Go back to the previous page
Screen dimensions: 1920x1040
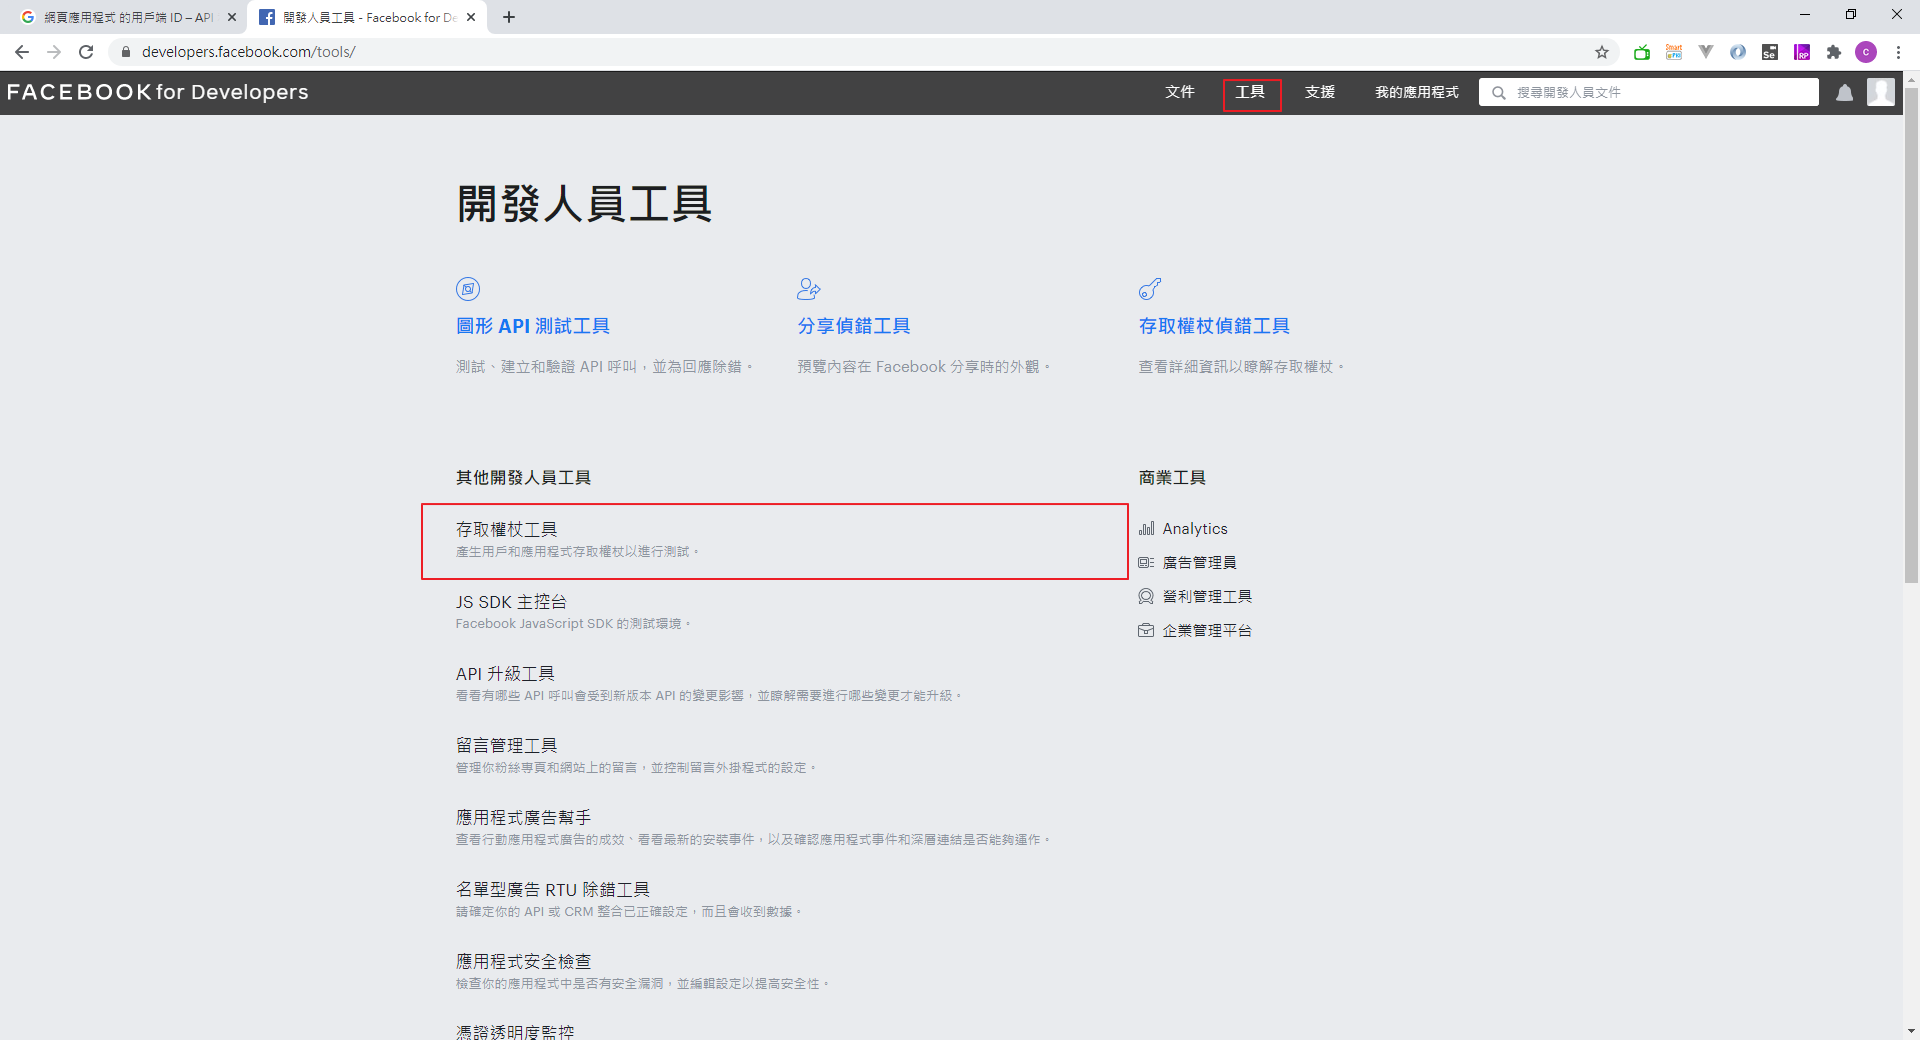22,52
